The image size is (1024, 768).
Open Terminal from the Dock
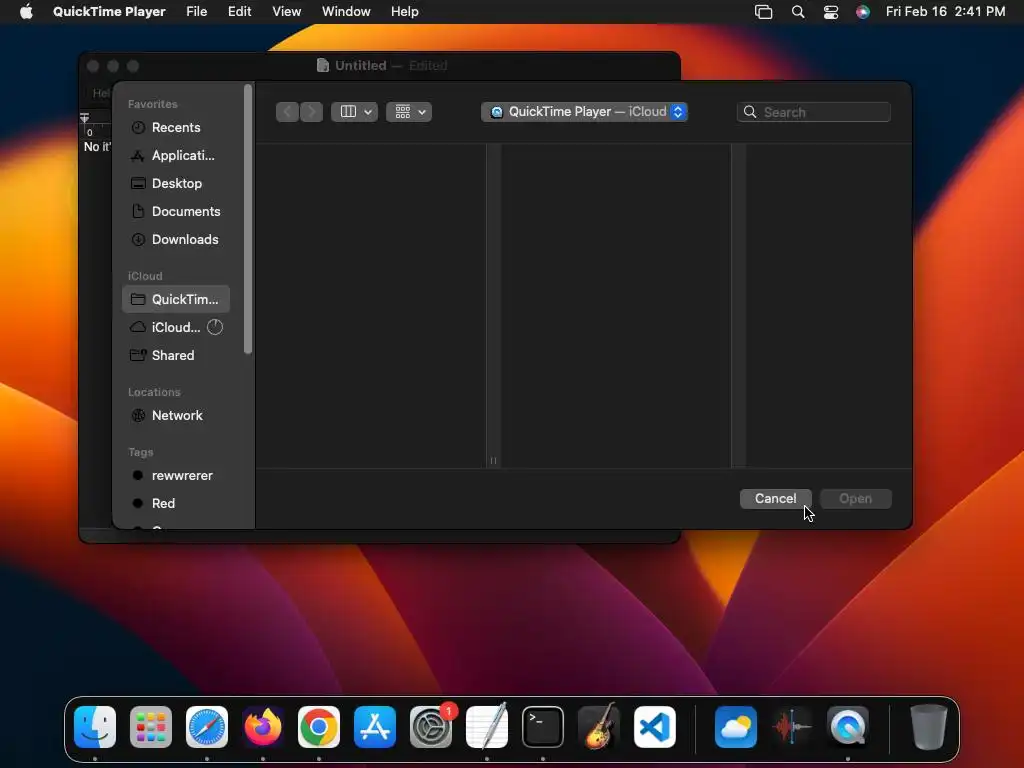coord(543,727)
